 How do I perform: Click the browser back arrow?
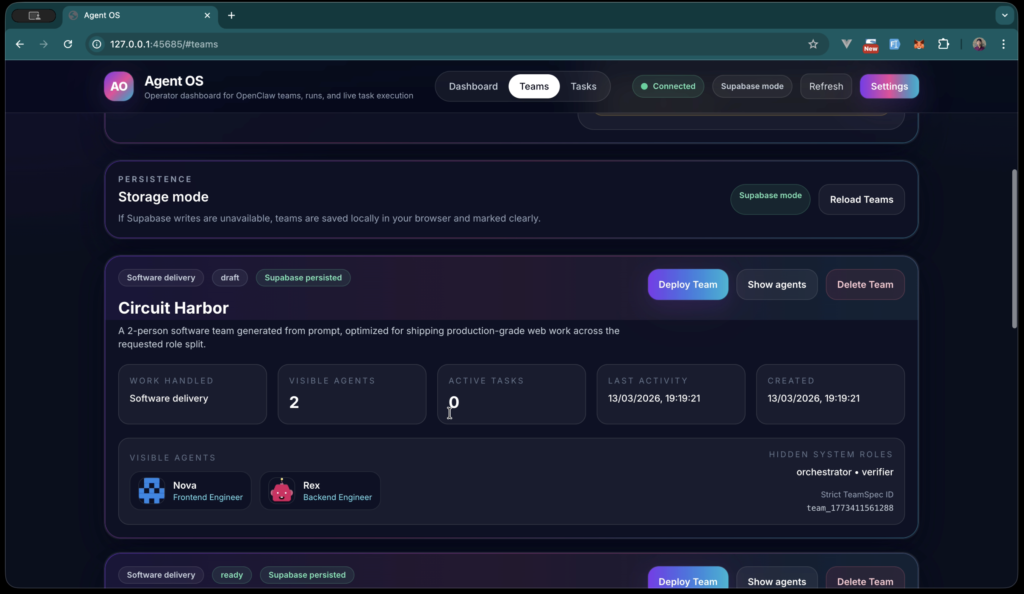[19, 44]
